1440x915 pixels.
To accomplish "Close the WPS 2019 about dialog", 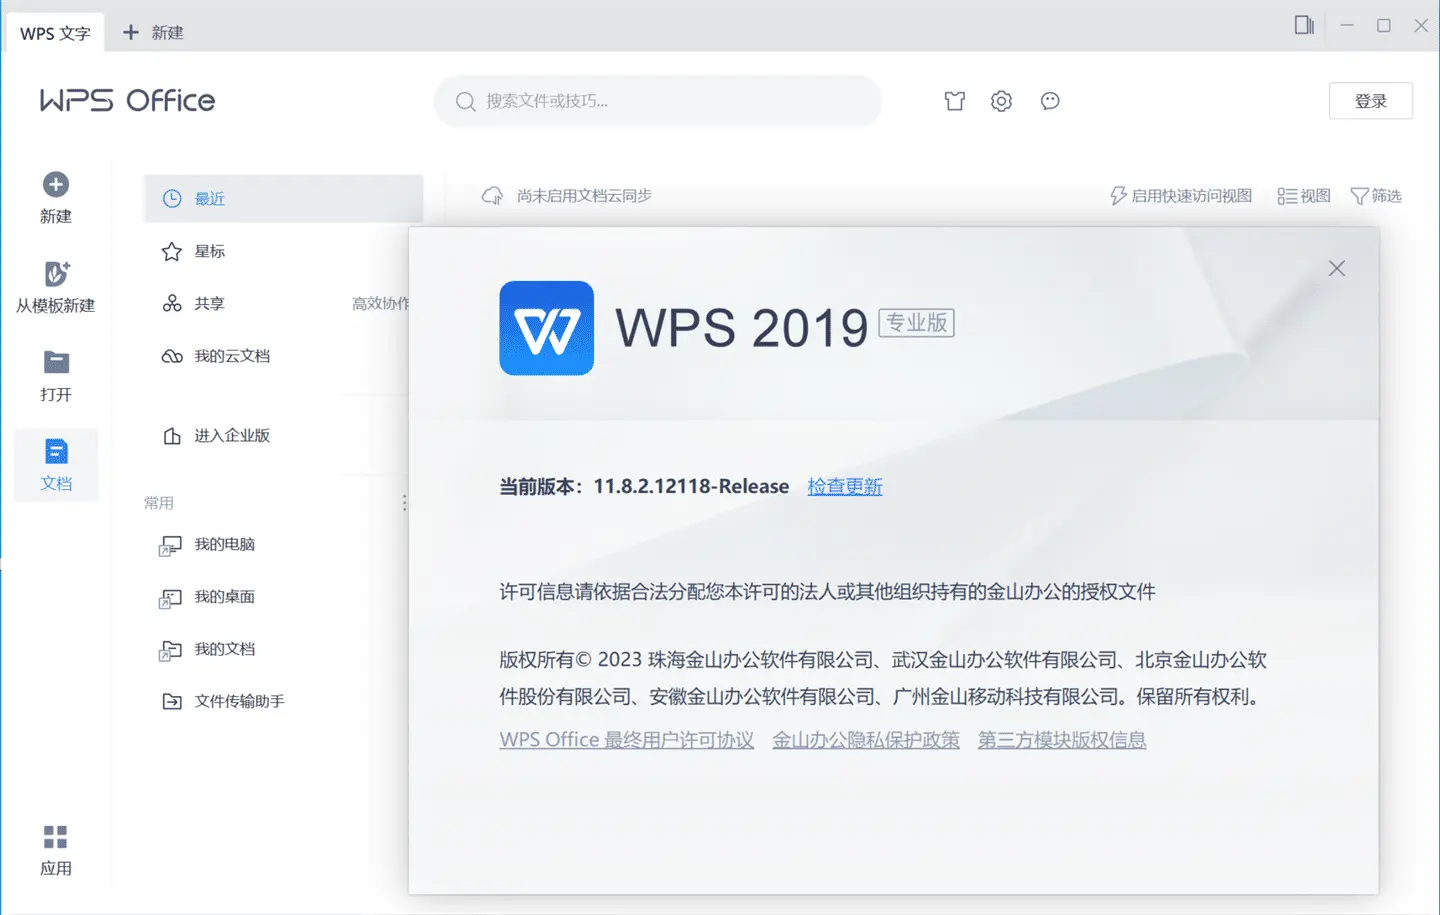I will pyautogui.click(x=1336, y=268).
